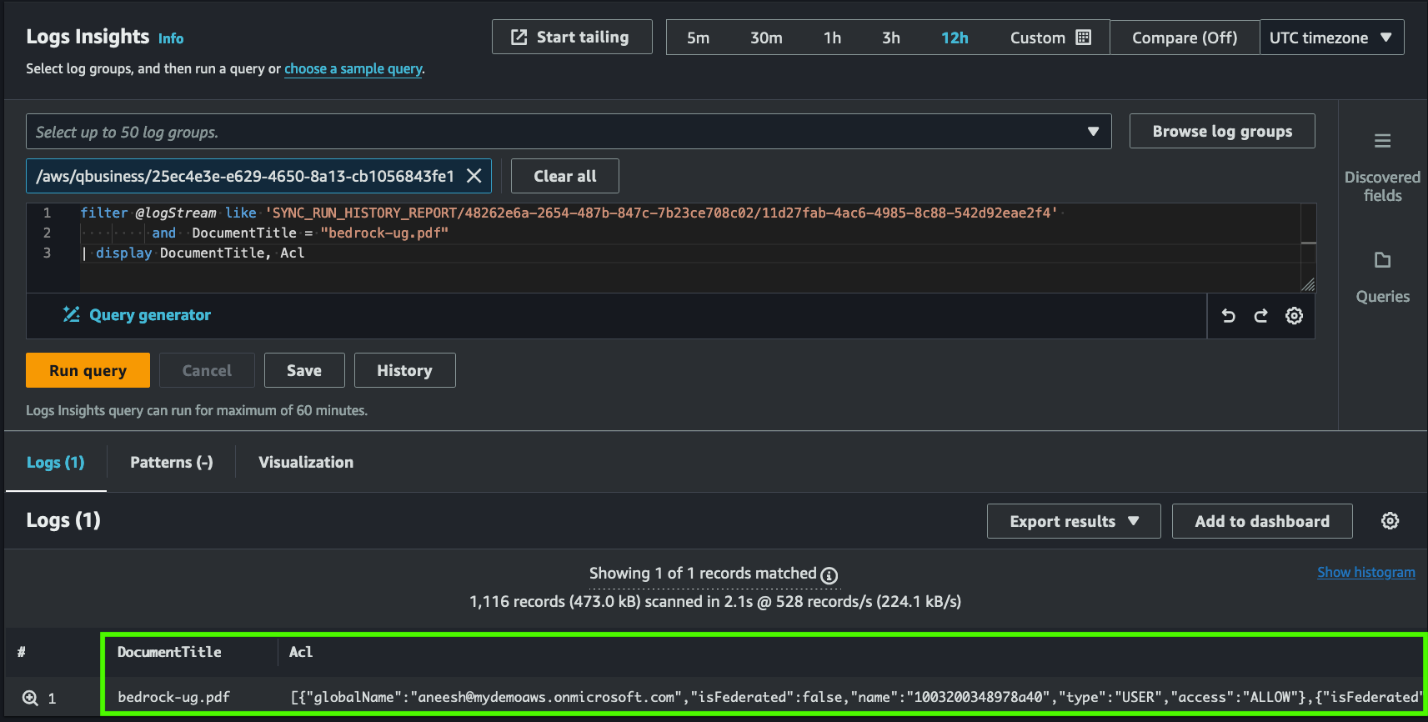Click the Add to dashboard button

coord(1262,521)
